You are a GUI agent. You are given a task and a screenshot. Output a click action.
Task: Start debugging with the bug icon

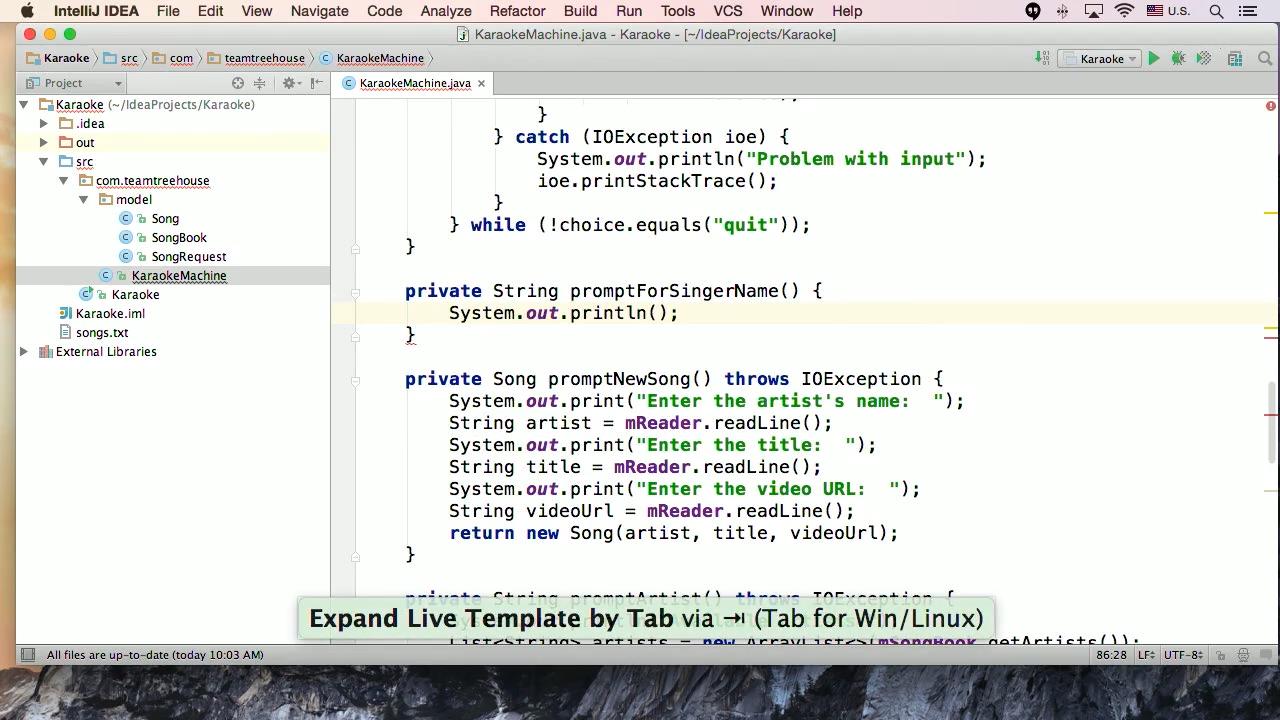point(1179,58)
